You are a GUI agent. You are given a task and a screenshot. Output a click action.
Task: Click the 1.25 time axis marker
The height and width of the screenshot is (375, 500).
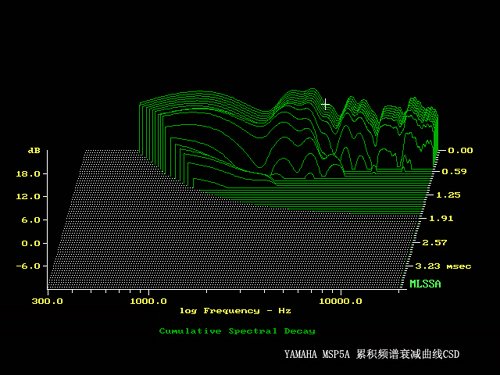(x=448, y=195)
